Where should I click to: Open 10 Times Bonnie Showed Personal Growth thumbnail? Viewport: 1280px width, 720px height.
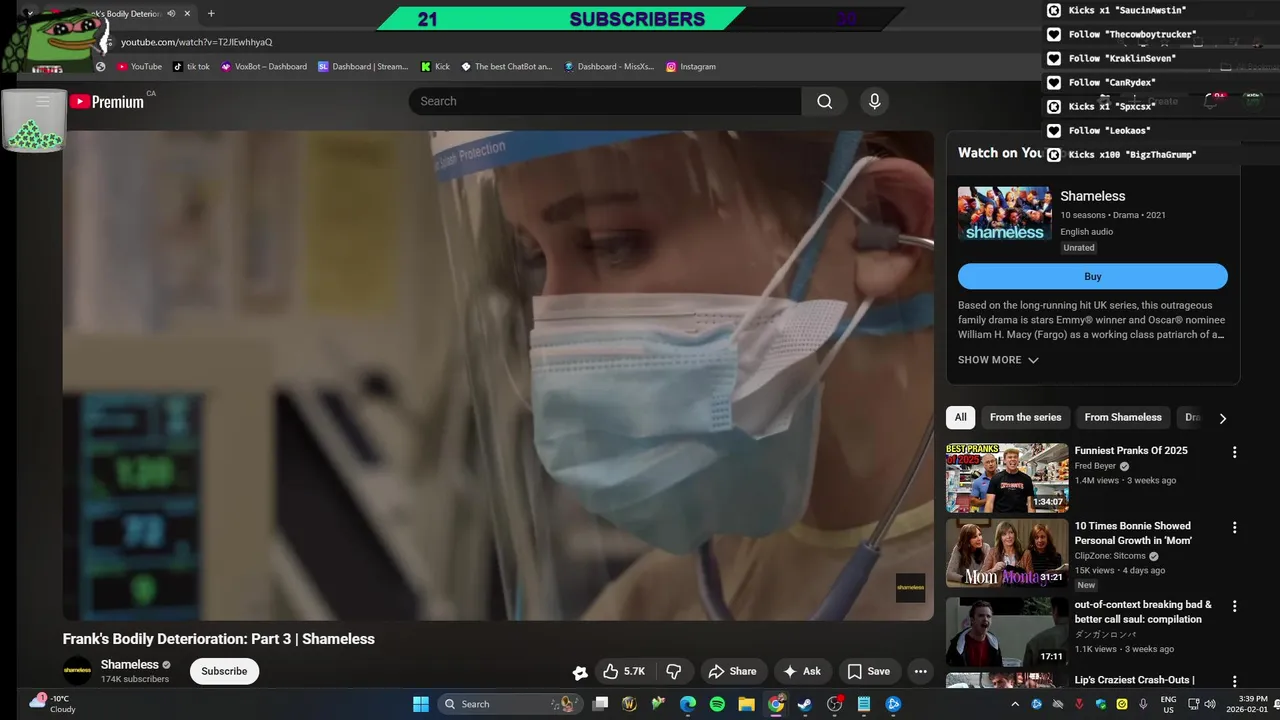click(1007, 552)
